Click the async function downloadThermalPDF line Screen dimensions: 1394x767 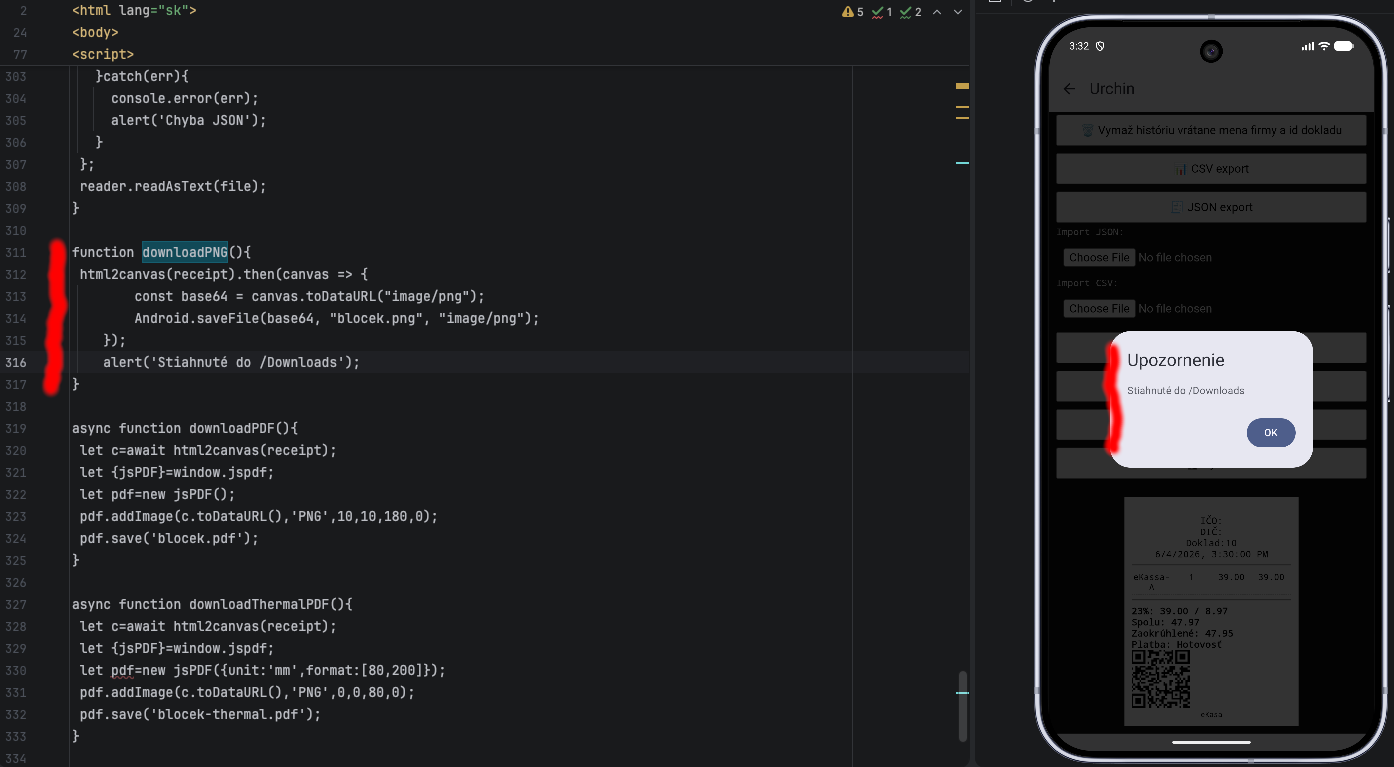point(212,604)
